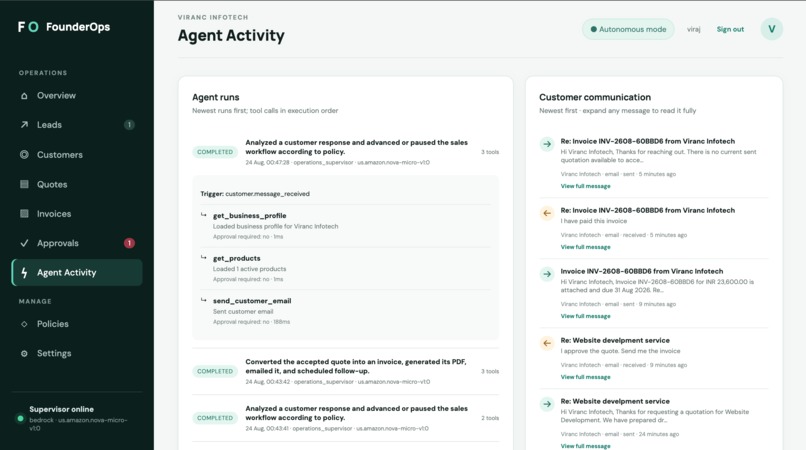Click the red Approvals count badge

(129, 243)
